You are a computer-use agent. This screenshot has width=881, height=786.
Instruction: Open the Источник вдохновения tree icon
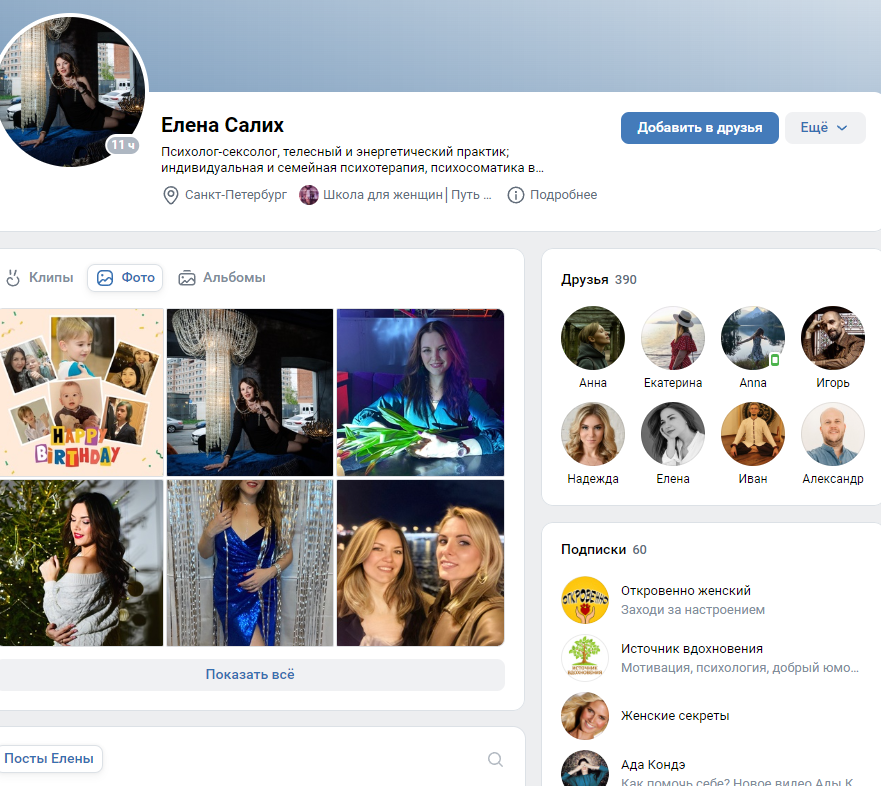coord(585,658)
